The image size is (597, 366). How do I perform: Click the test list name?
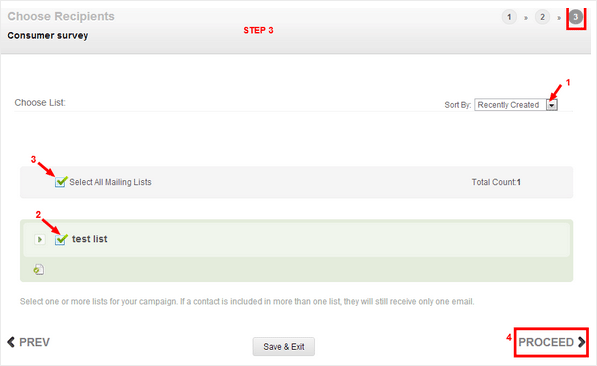tap(89, 239)
